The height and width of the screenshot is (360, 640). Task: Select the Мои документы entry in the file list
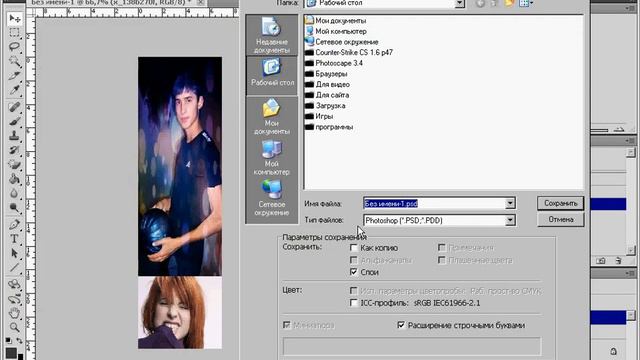click(x=336, y=20)
